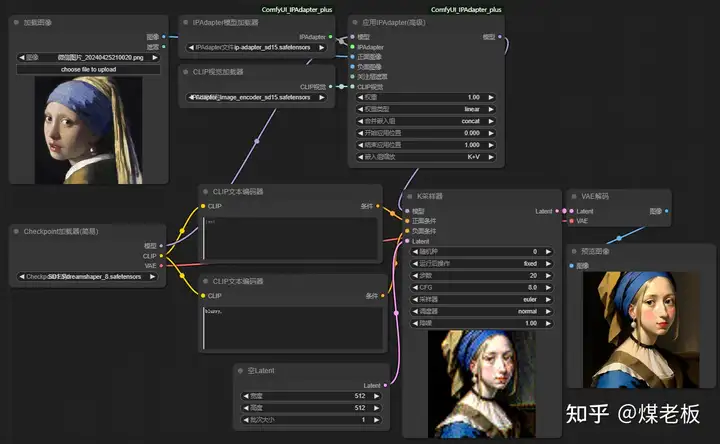Decrease the 结束应用位置 1.000 value with its left arrow
This screenshot has height=444, width=720.
click(360, 145)
